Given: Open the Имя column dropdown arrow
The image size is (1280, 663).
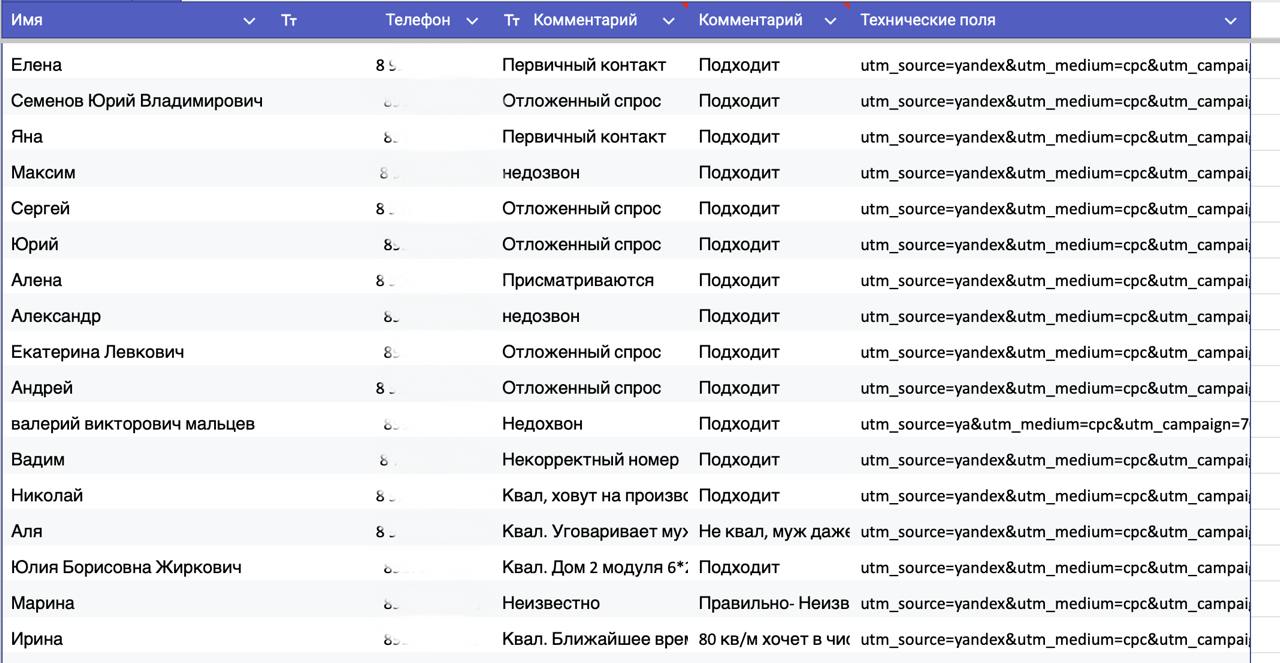Looking at the screenshot, I should tap(249, 21).
